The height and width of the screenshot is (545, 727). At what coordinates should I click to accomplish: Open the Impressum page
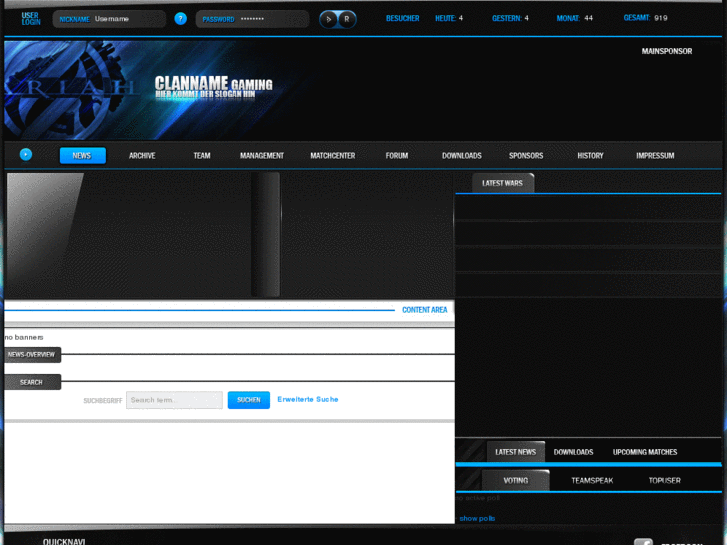click(x=655, y=156)
